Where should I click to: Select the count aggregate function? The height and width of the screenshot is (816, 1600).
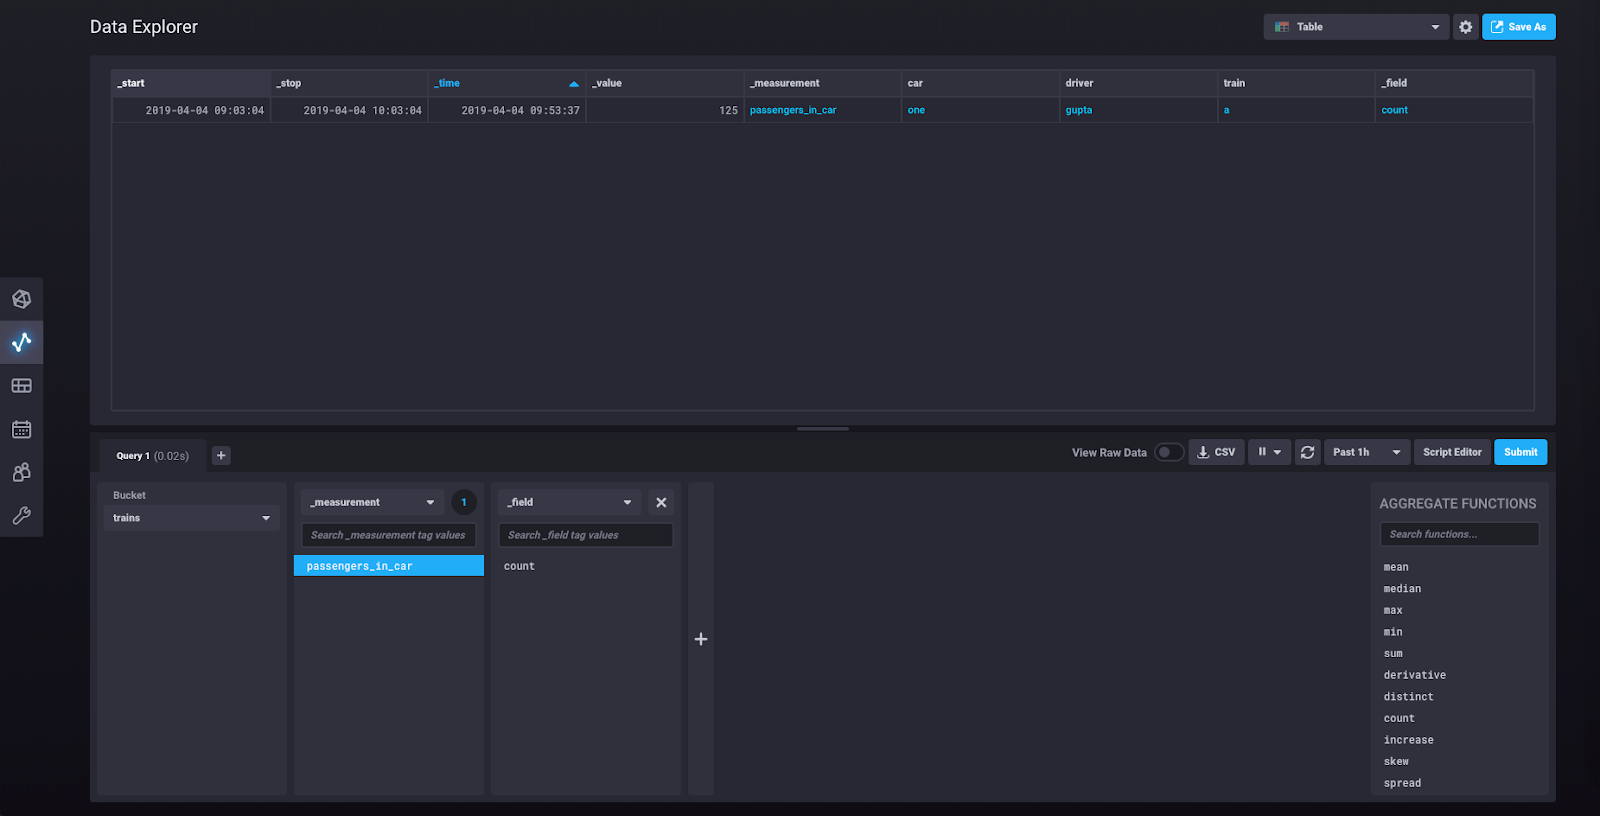pos(1399,718)
